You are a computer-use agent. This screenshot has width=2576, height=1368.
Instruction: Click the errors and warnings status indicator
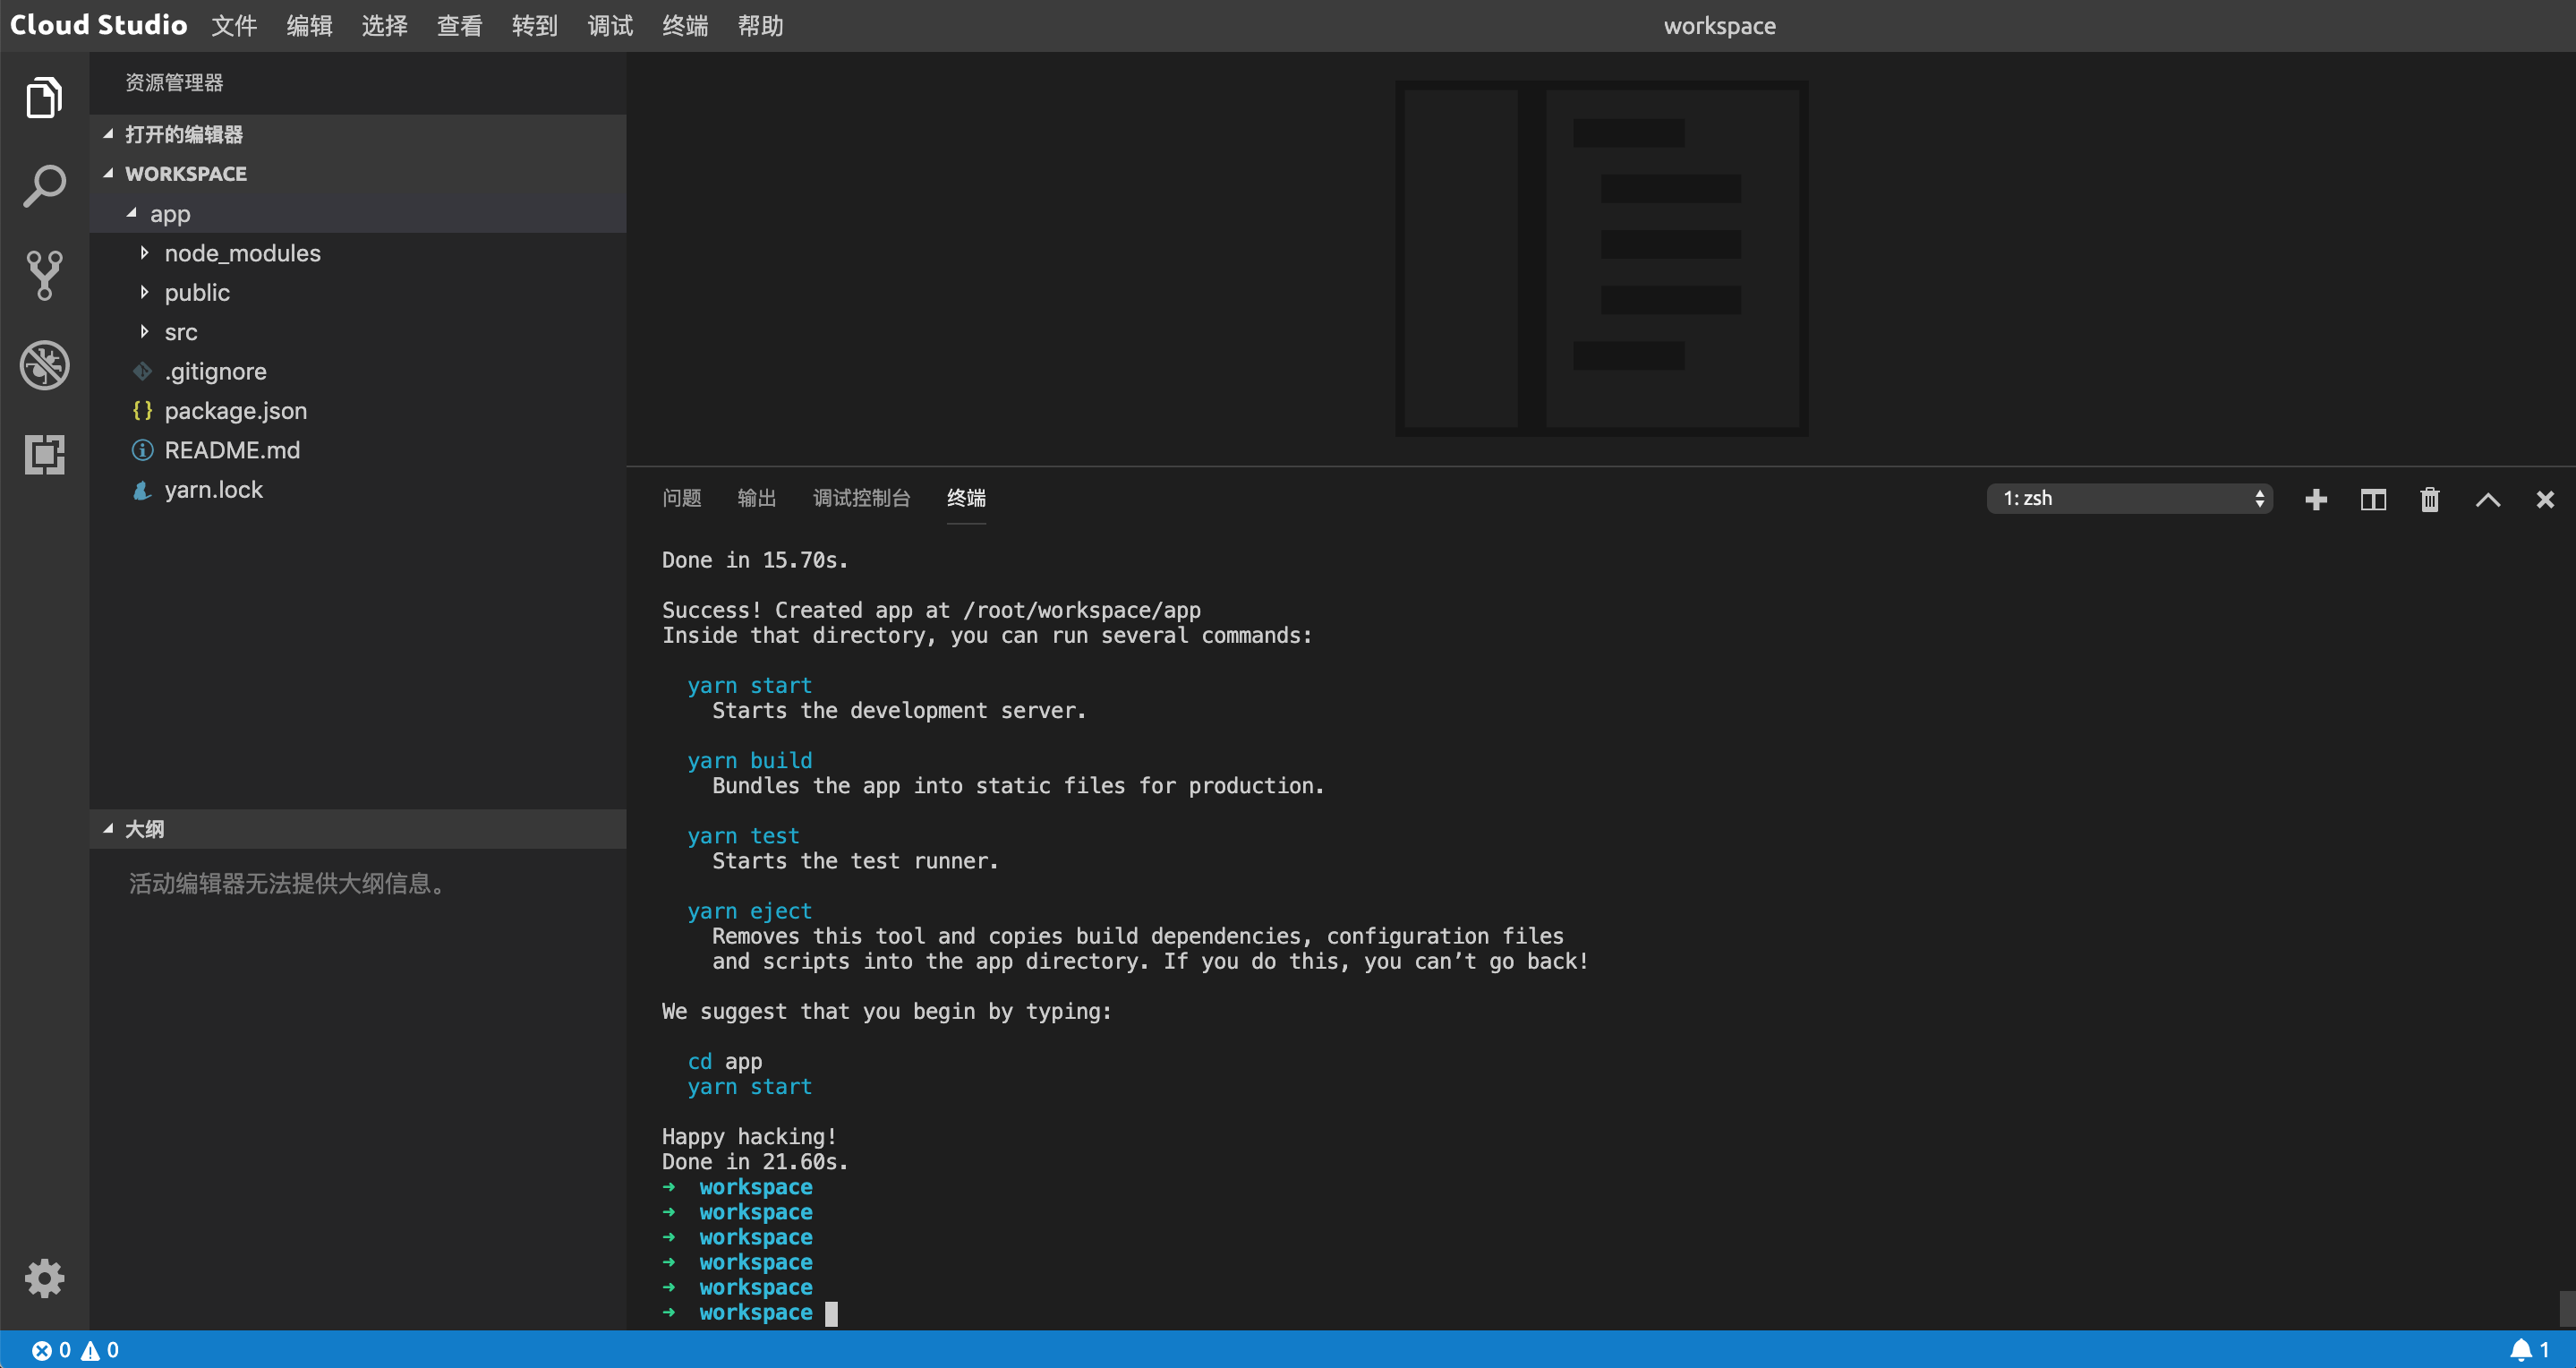tap(75, 1349)
